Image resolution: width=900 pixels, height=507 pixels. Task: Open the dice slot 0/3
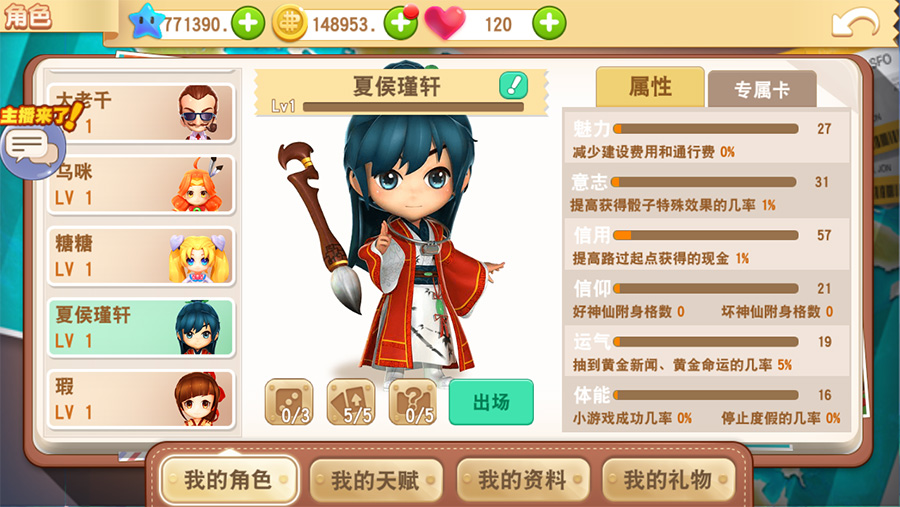tap(289, 402)
